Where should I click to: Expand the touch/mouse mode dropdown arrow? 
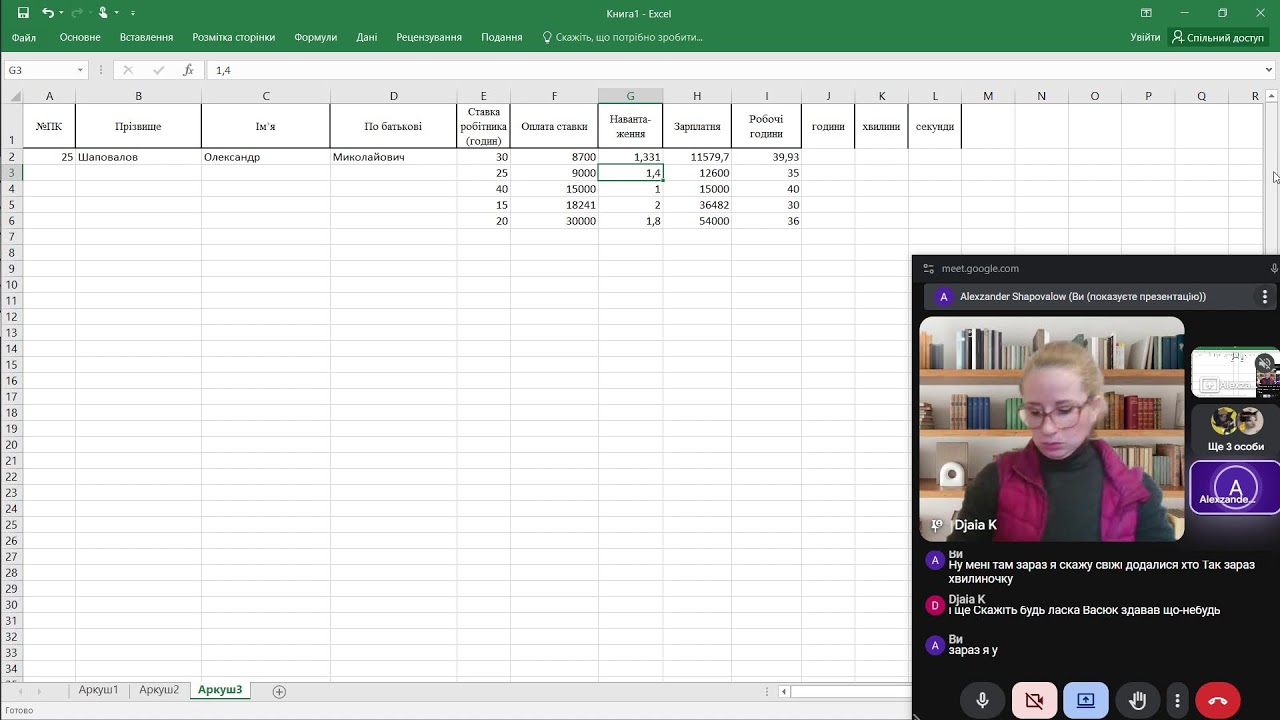coord(117,13)
